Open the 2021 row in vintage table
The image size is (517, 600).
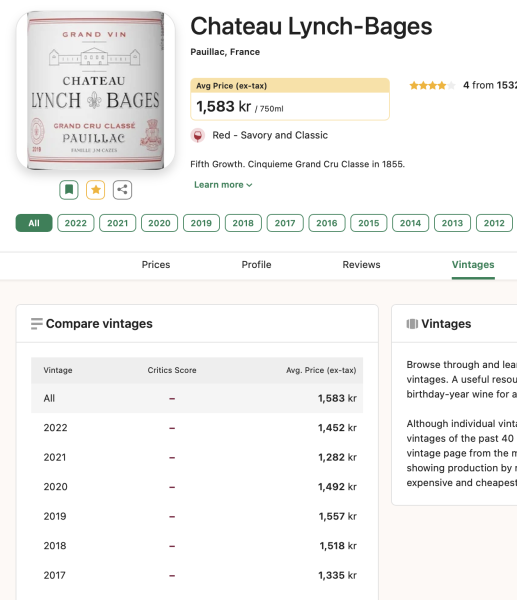click(x=197, y=457)
